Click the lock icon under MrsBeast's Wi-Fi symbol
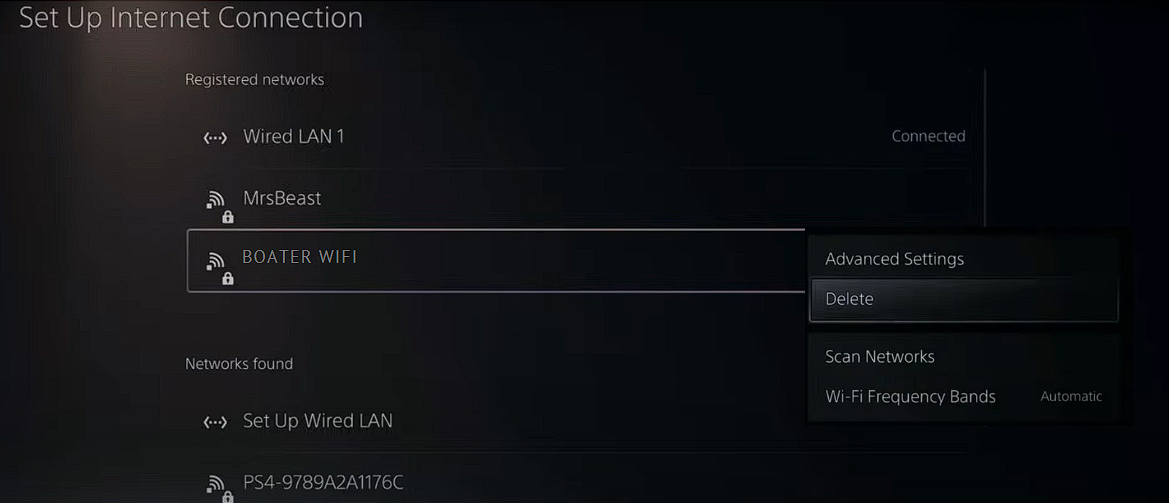1169x503 pixels. click(228, 217)
